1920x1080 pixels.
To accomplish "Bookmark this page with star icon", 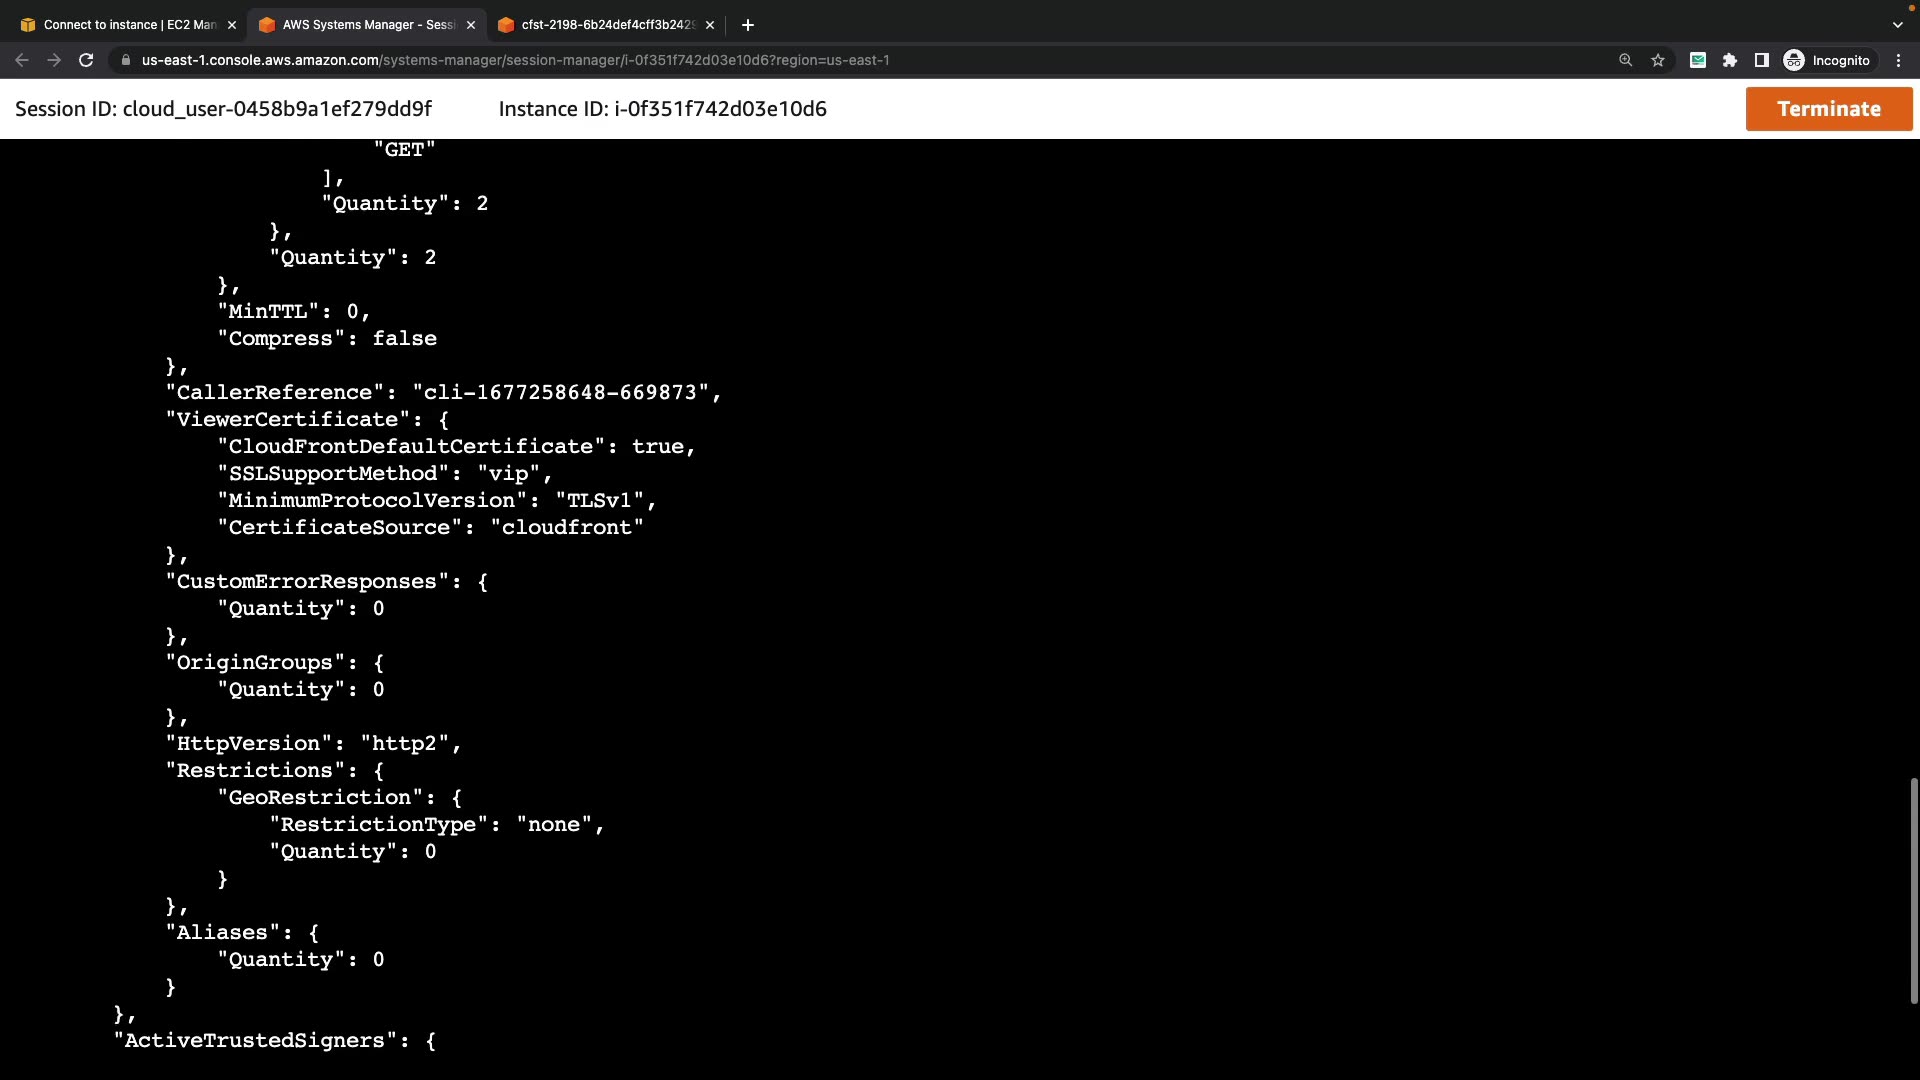I will [1658, 60].
